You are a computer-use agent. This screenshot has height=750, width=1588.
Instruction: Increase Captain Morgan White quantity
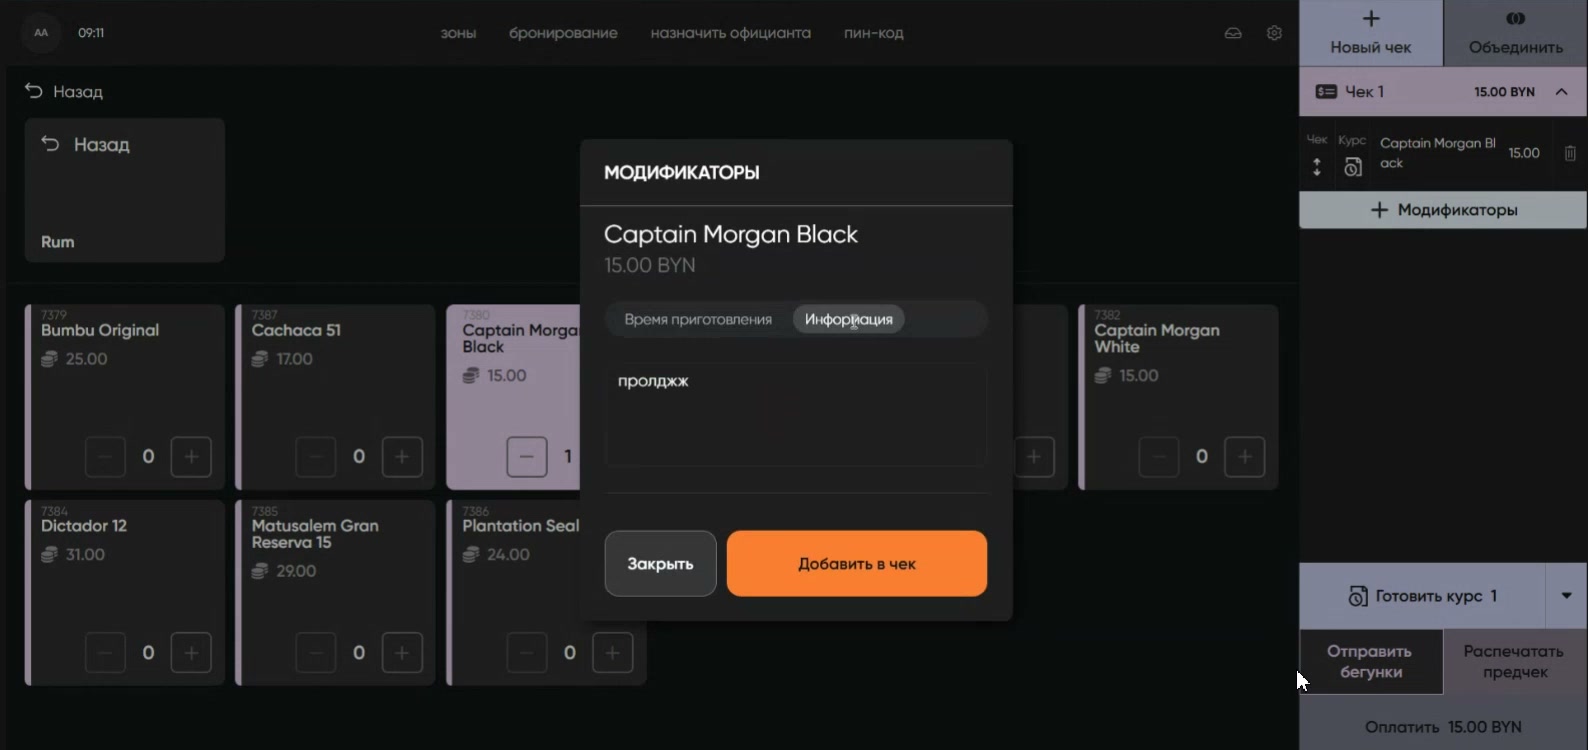(x=1245, y=457)
